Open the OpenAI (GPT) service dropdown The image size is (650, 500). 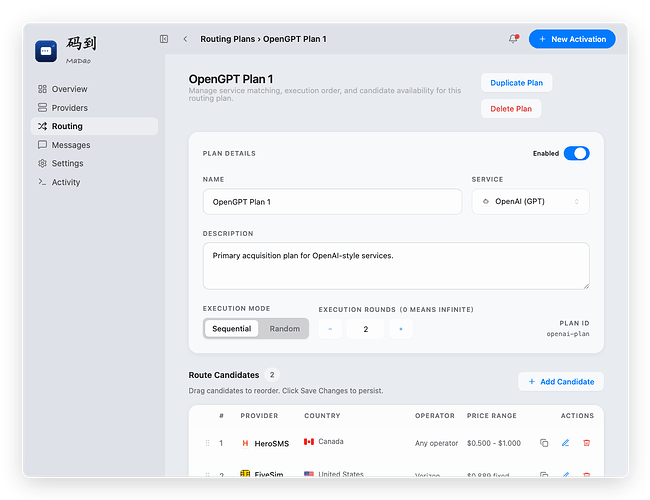530,201
